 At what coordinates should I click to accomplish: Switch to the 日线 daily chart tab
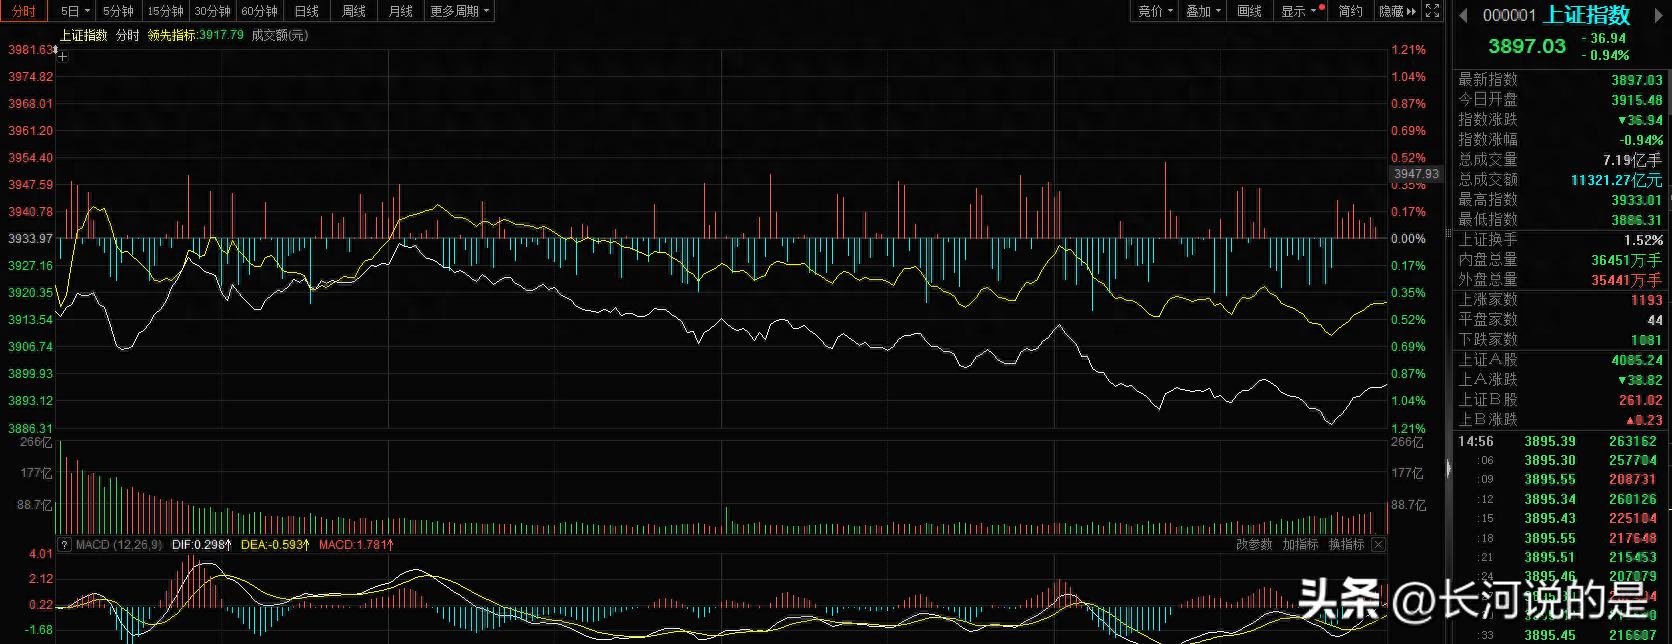click(x=307, y=11)
